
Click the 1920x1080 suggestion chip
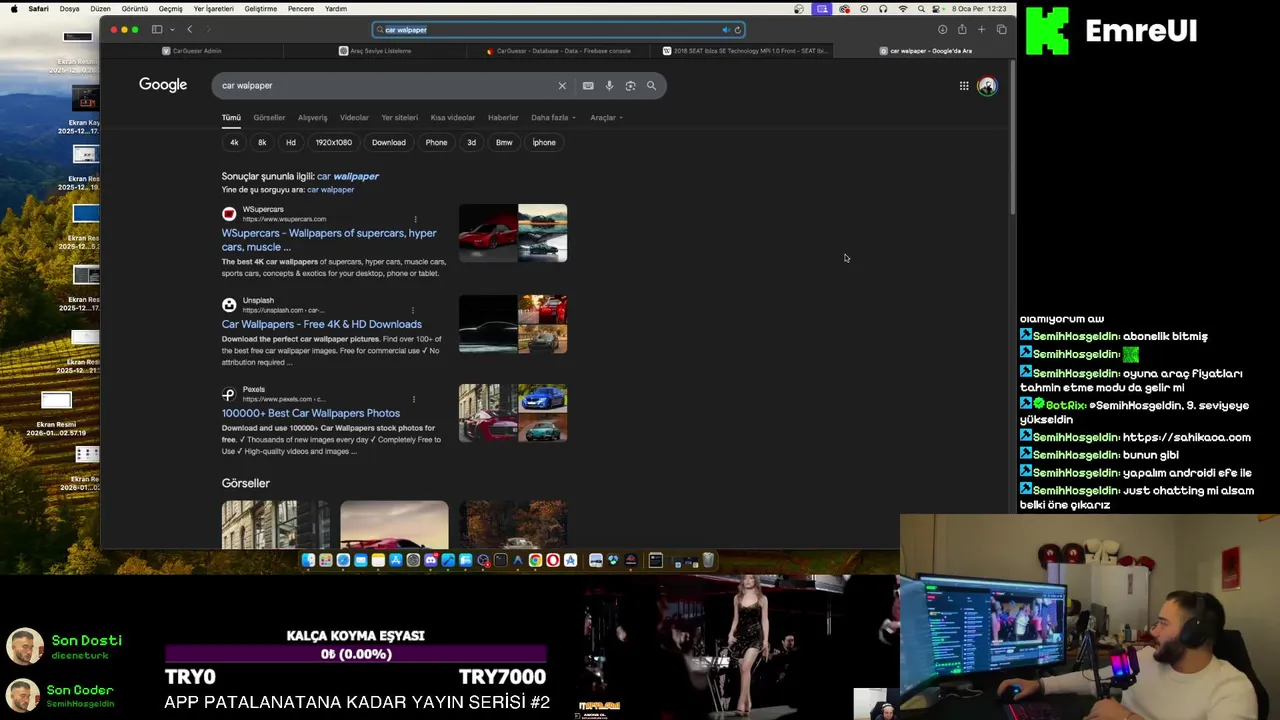tap(334, 142)
